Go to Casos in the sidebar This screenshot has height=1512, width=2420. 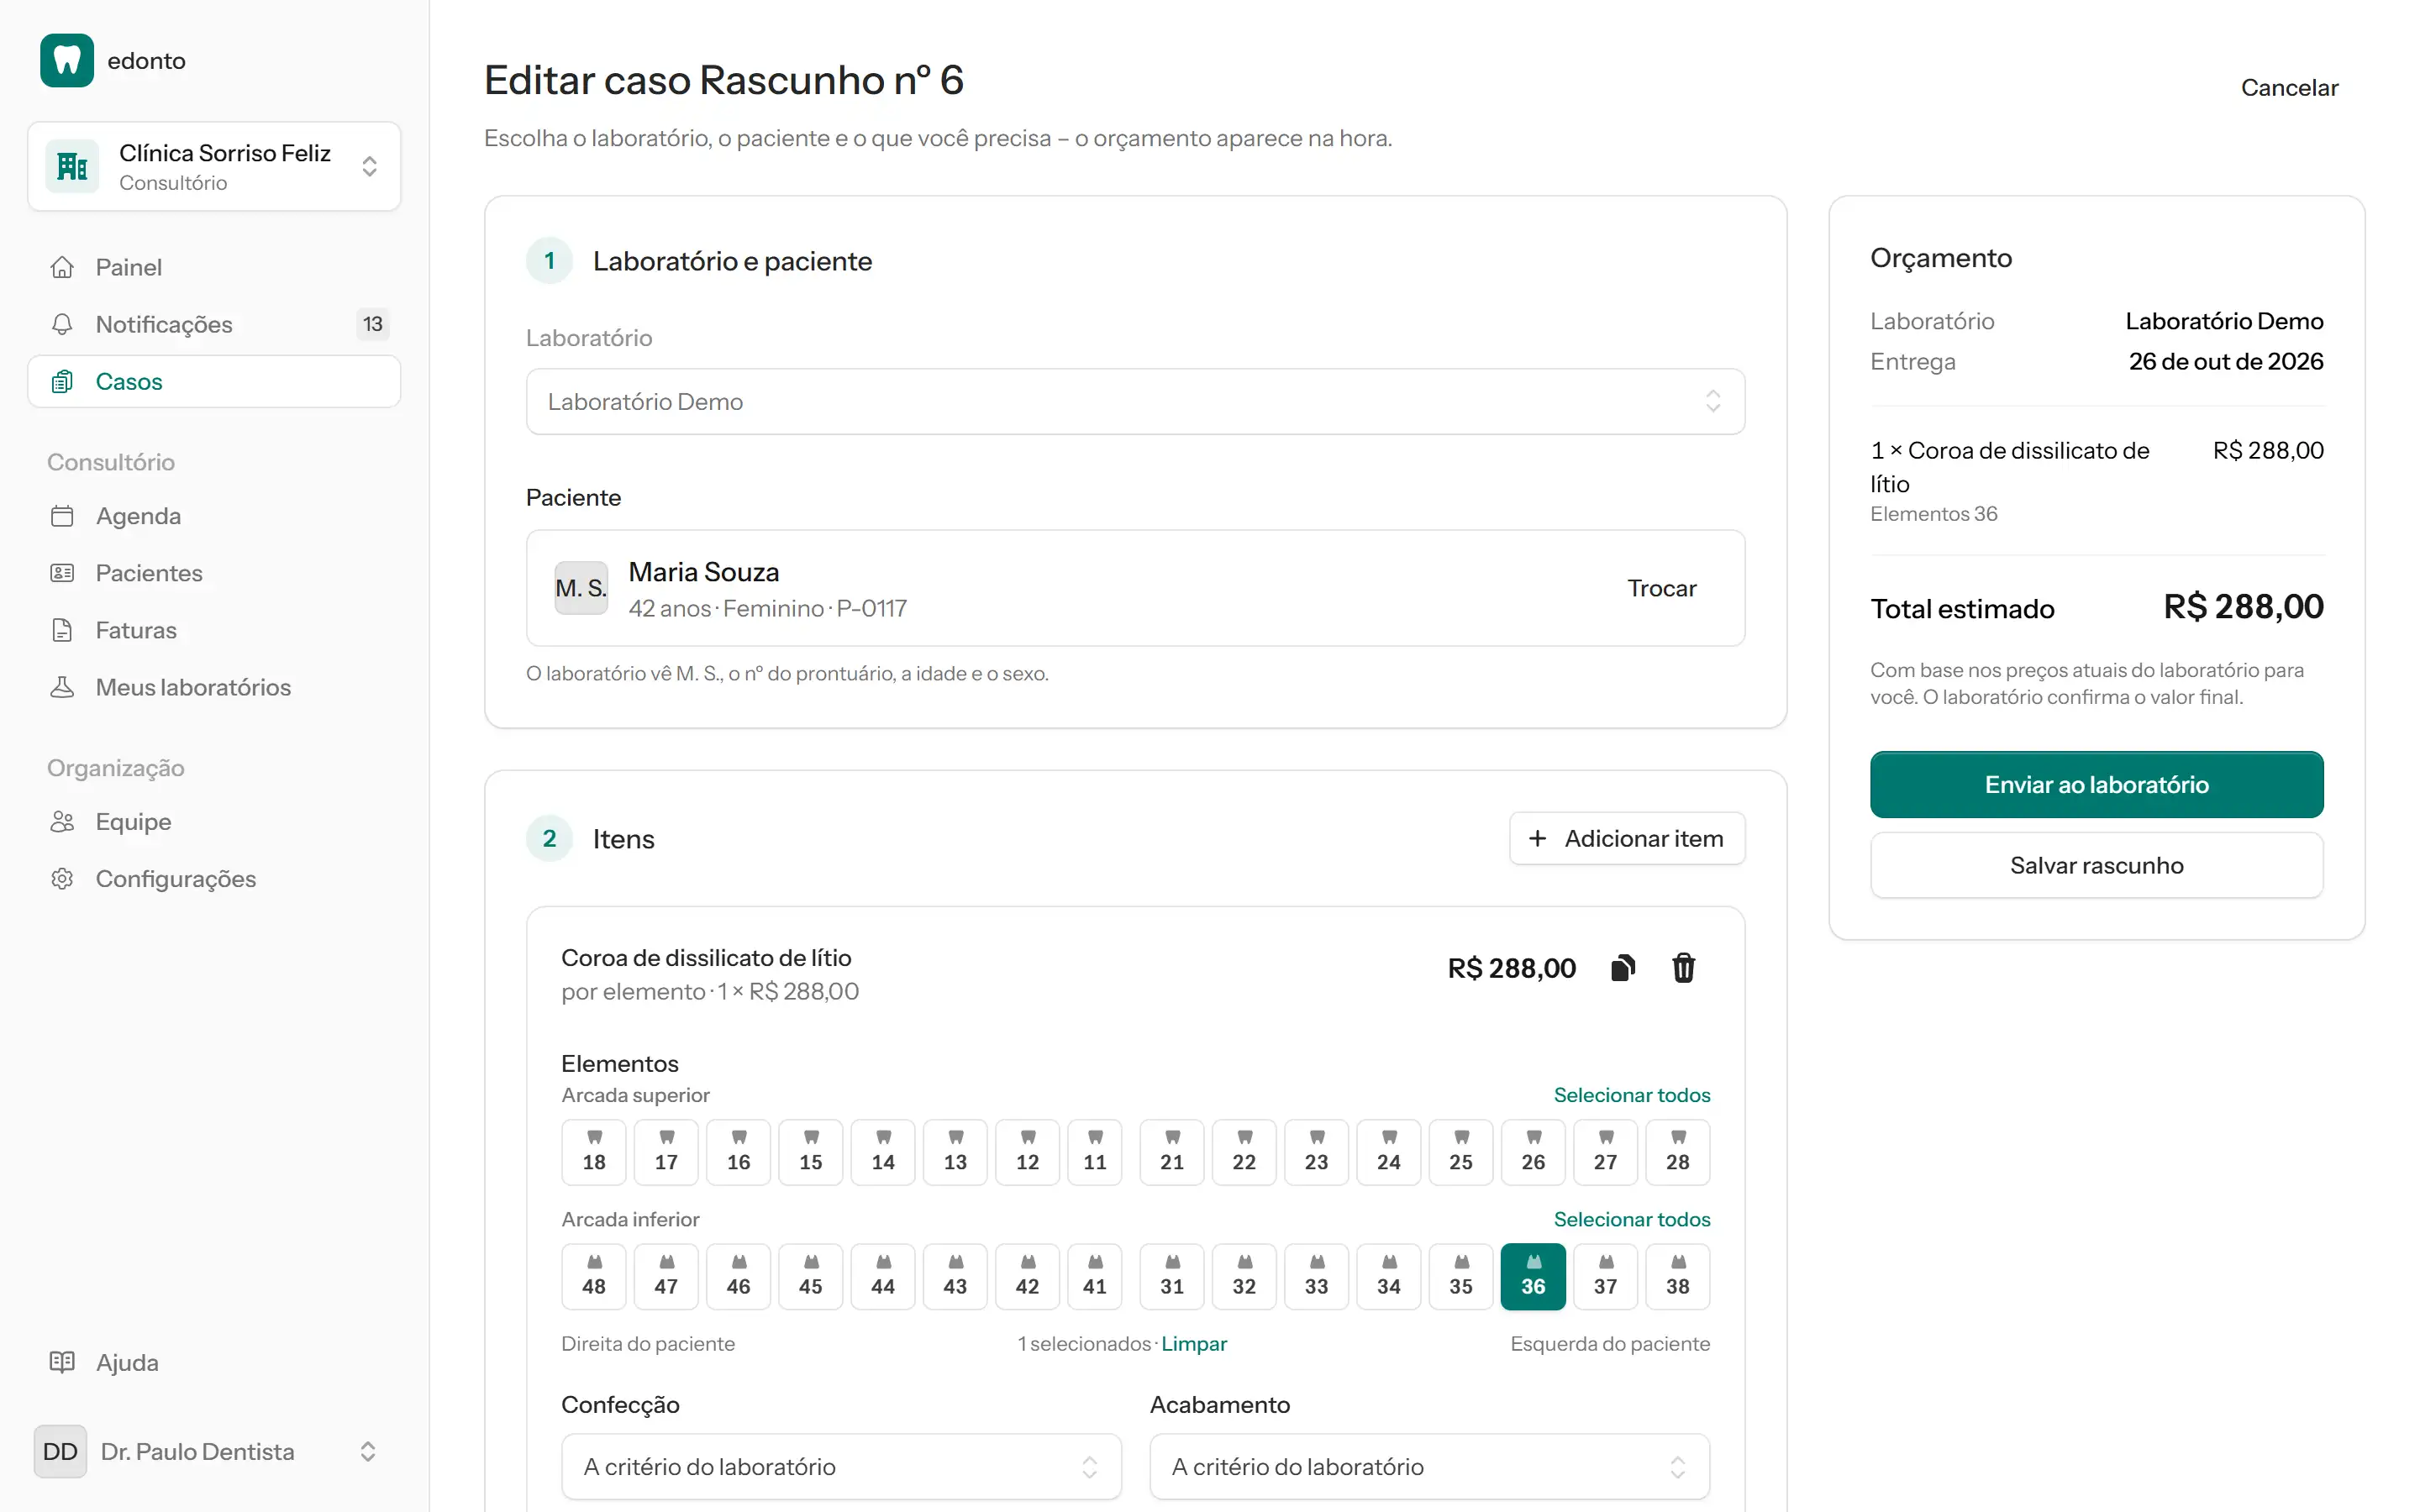(214, 381)
